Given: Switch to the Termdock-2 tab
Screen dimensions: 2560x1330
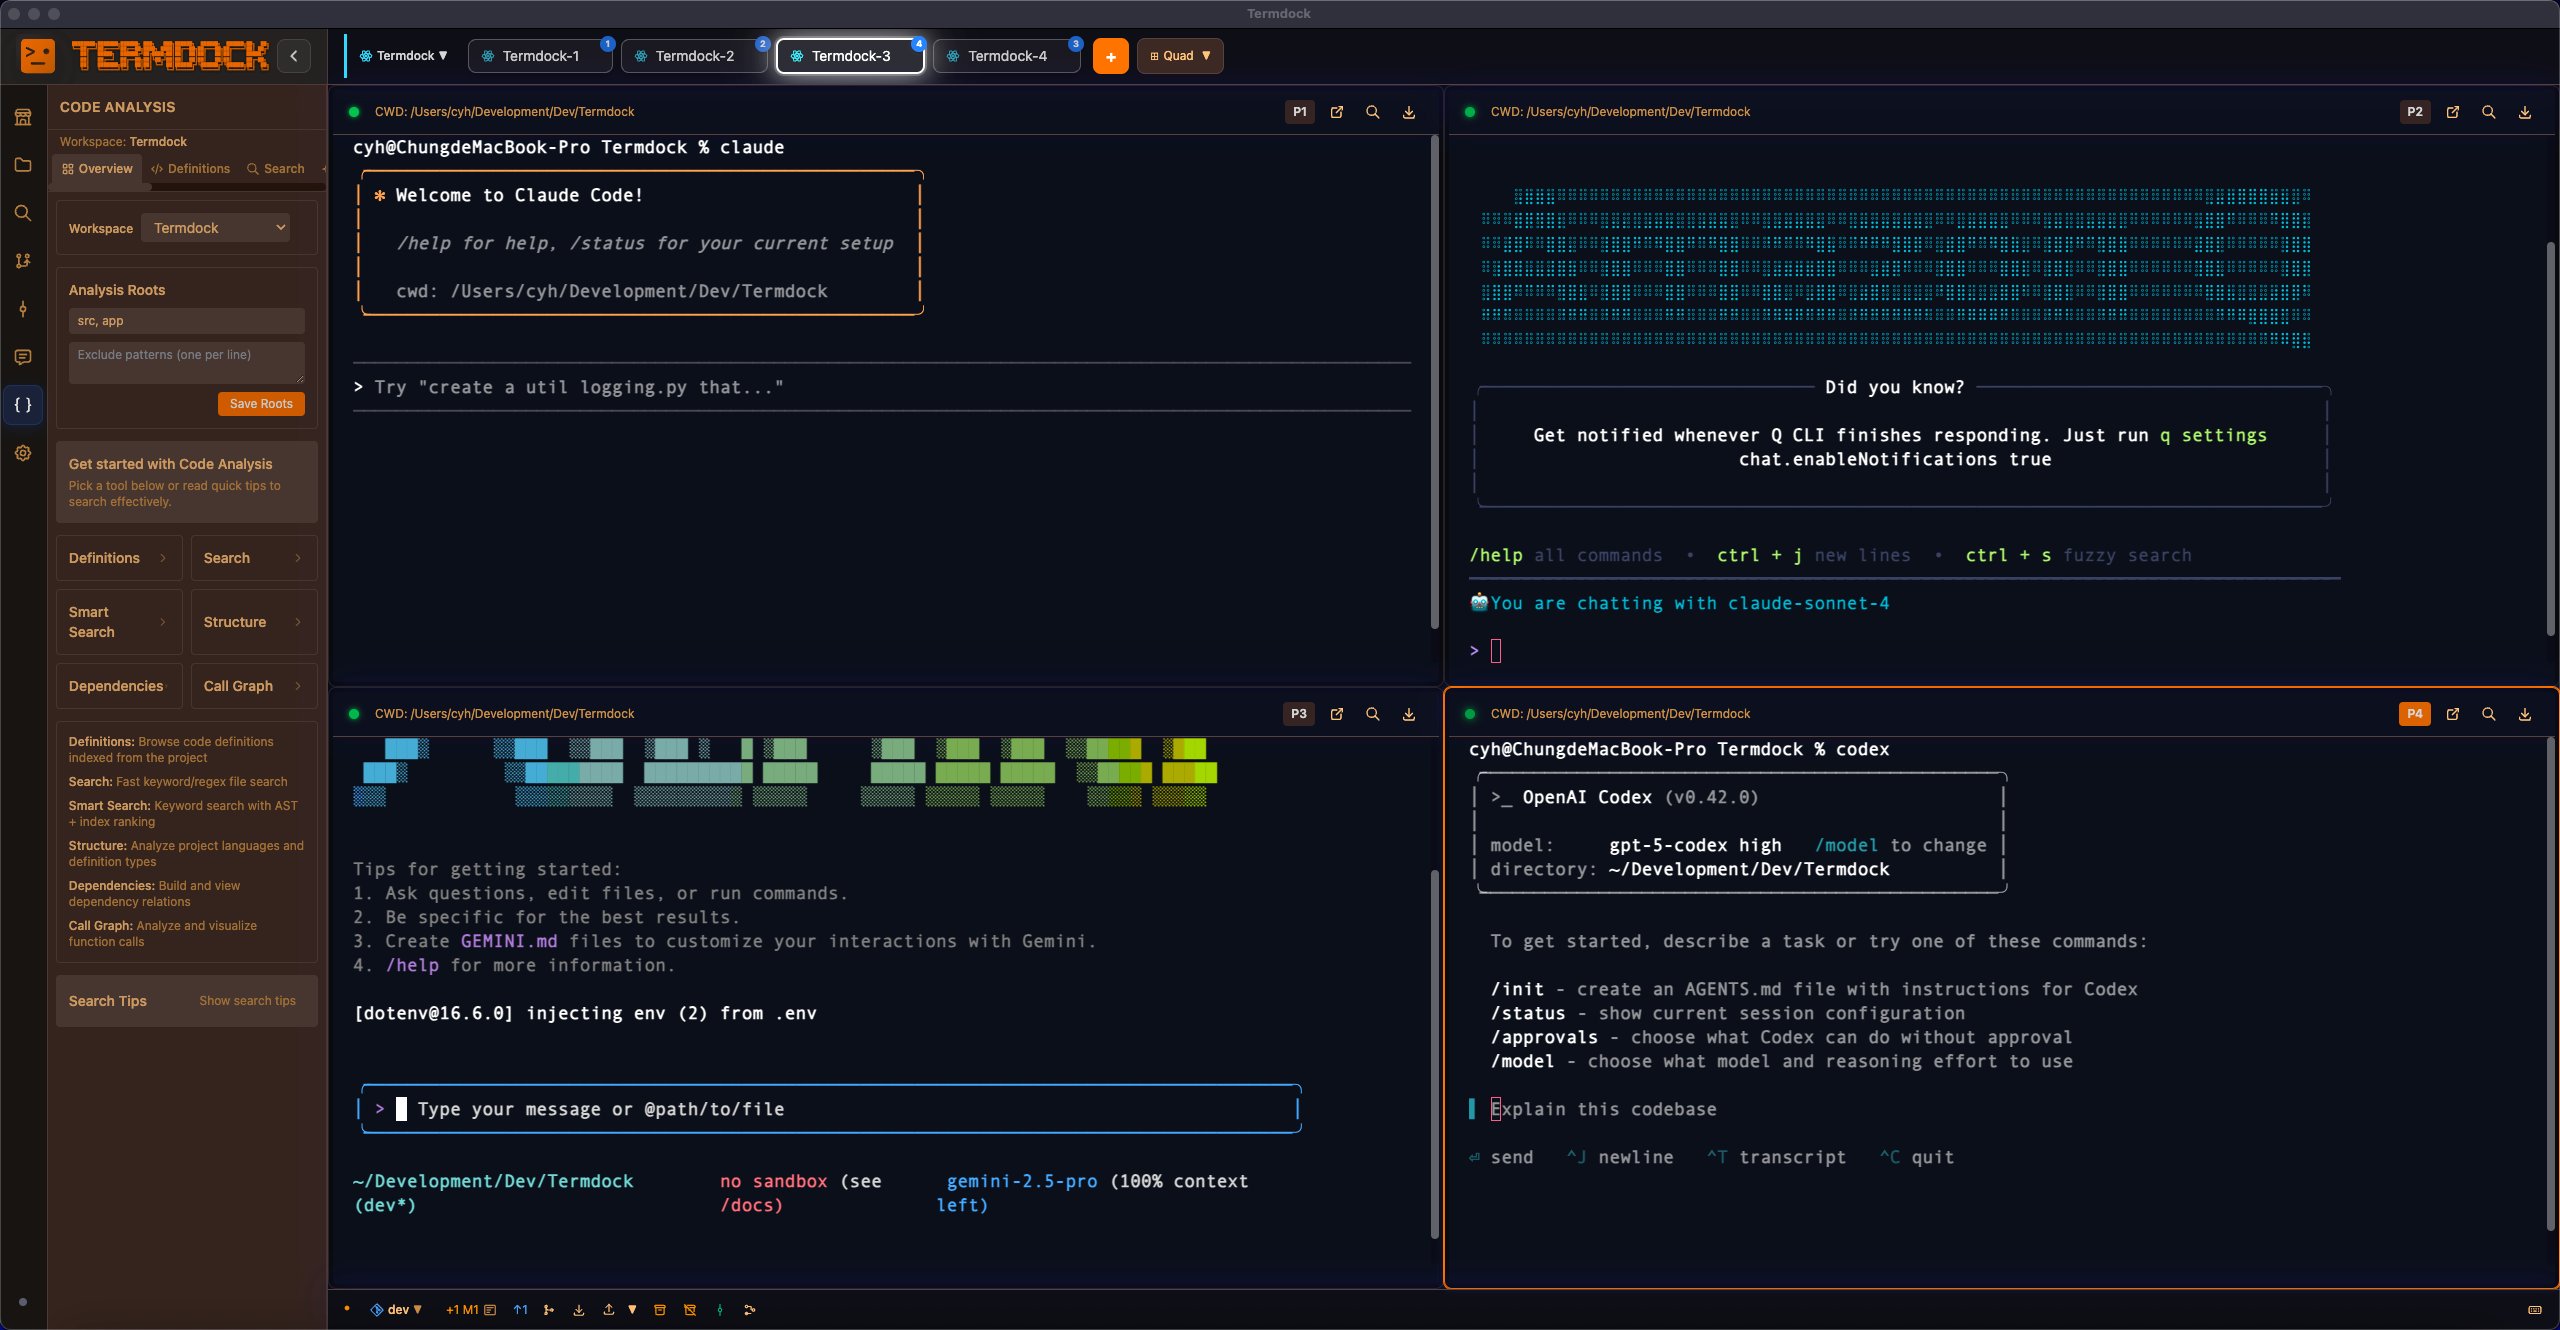Looking at the screenshot, I should (694, 56).
